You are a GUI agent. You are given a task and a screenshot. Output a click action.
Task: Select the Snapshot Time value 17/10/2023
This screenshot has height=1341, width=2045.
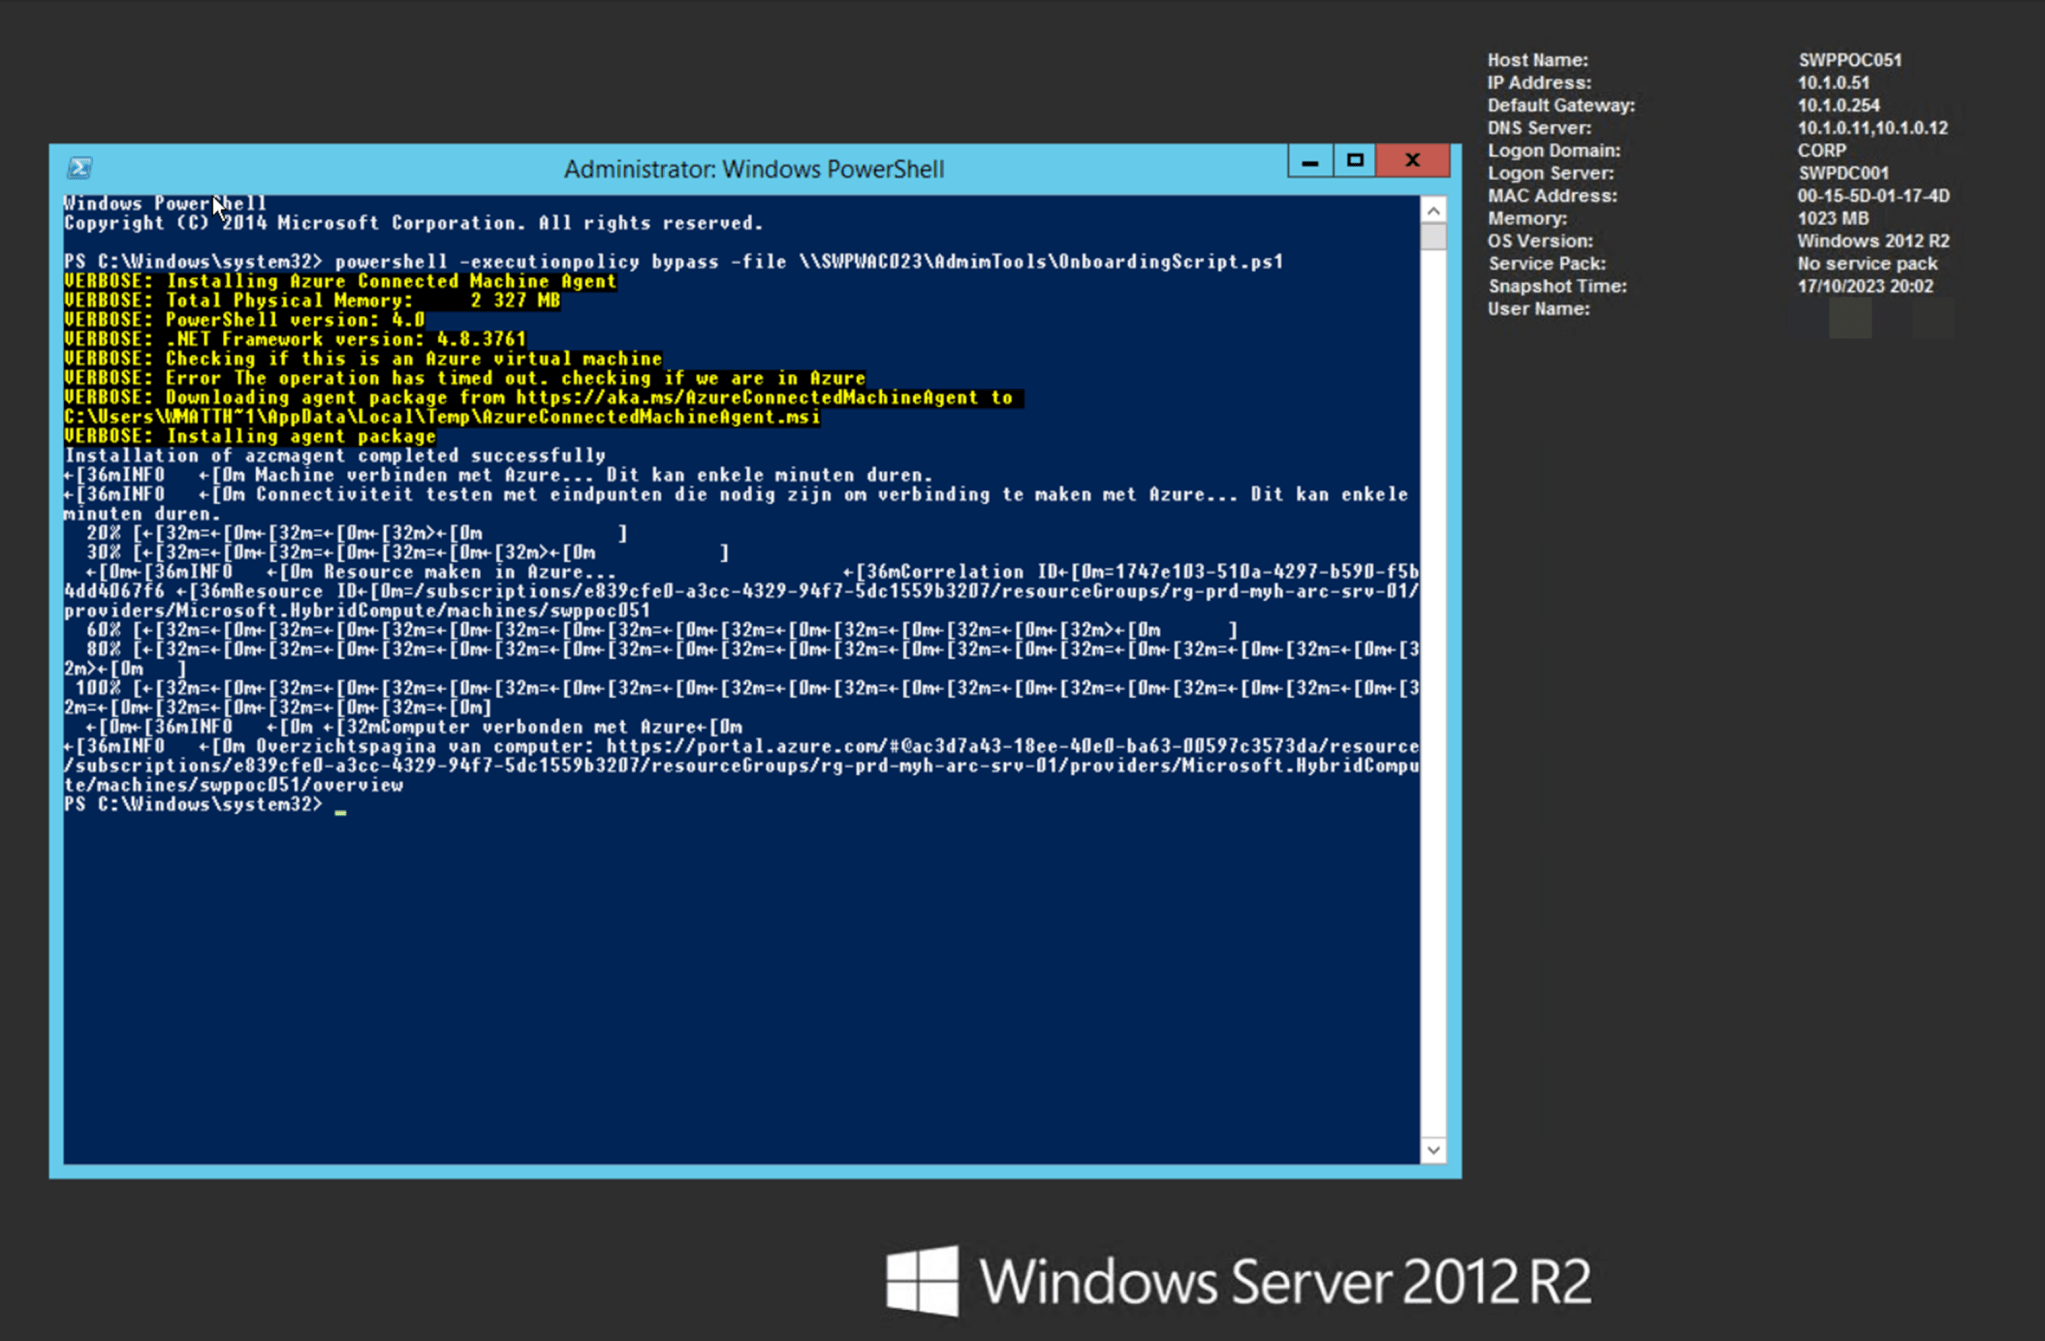point(1864,286)
